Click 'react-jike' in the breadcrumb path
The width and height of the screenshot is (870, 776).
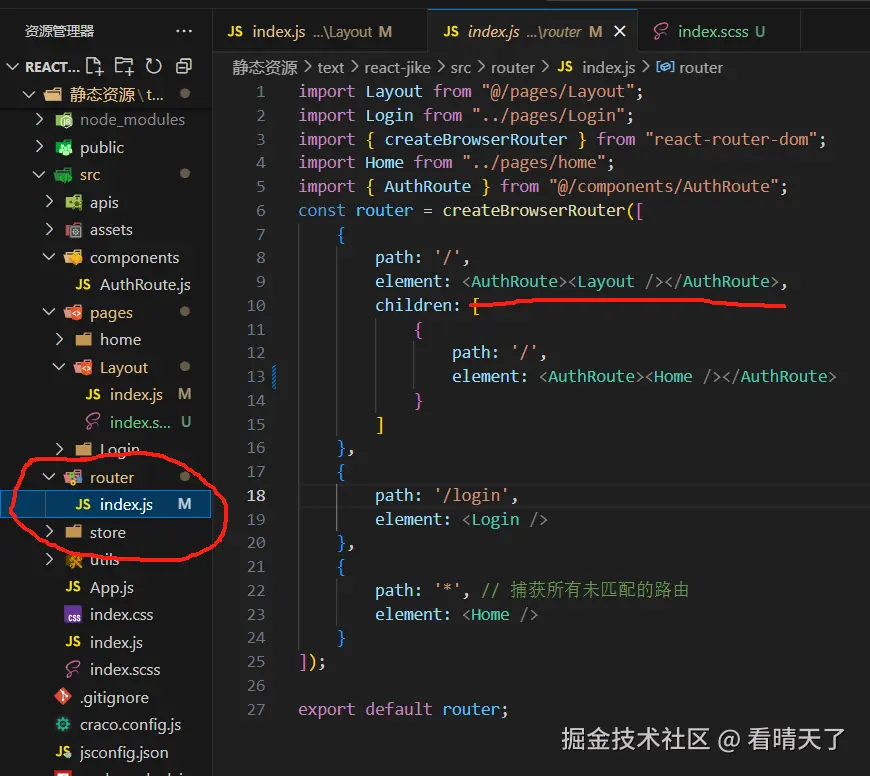pyautogui.click(x=397, y=68)
